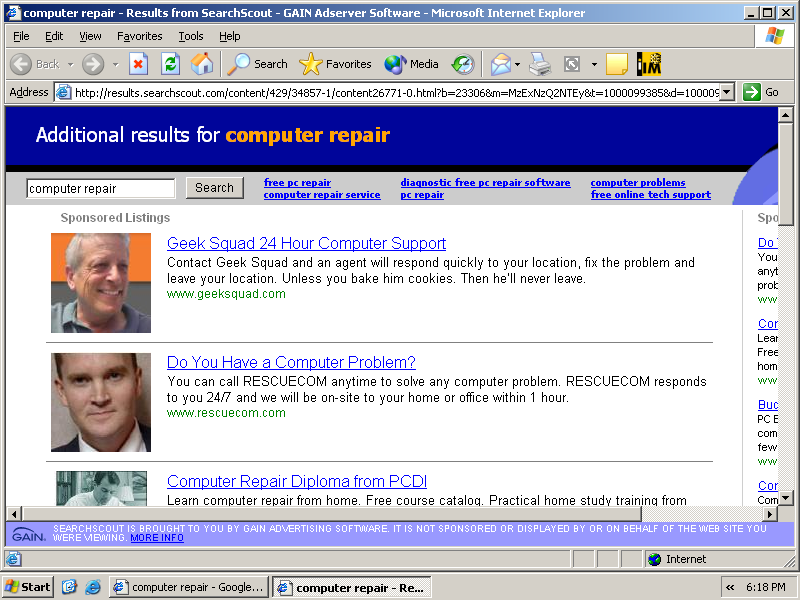
Task: Click the vertical scrollbar up arrow
Action: (786, 115)
